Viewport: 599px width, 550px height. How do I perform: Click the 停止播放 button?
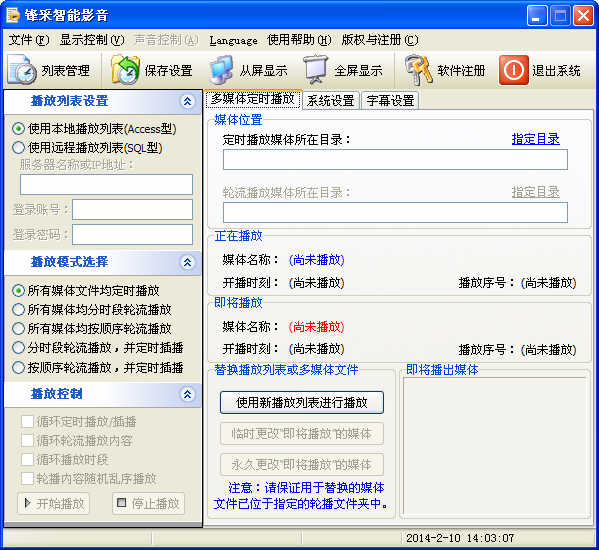[x=148, y=503]
